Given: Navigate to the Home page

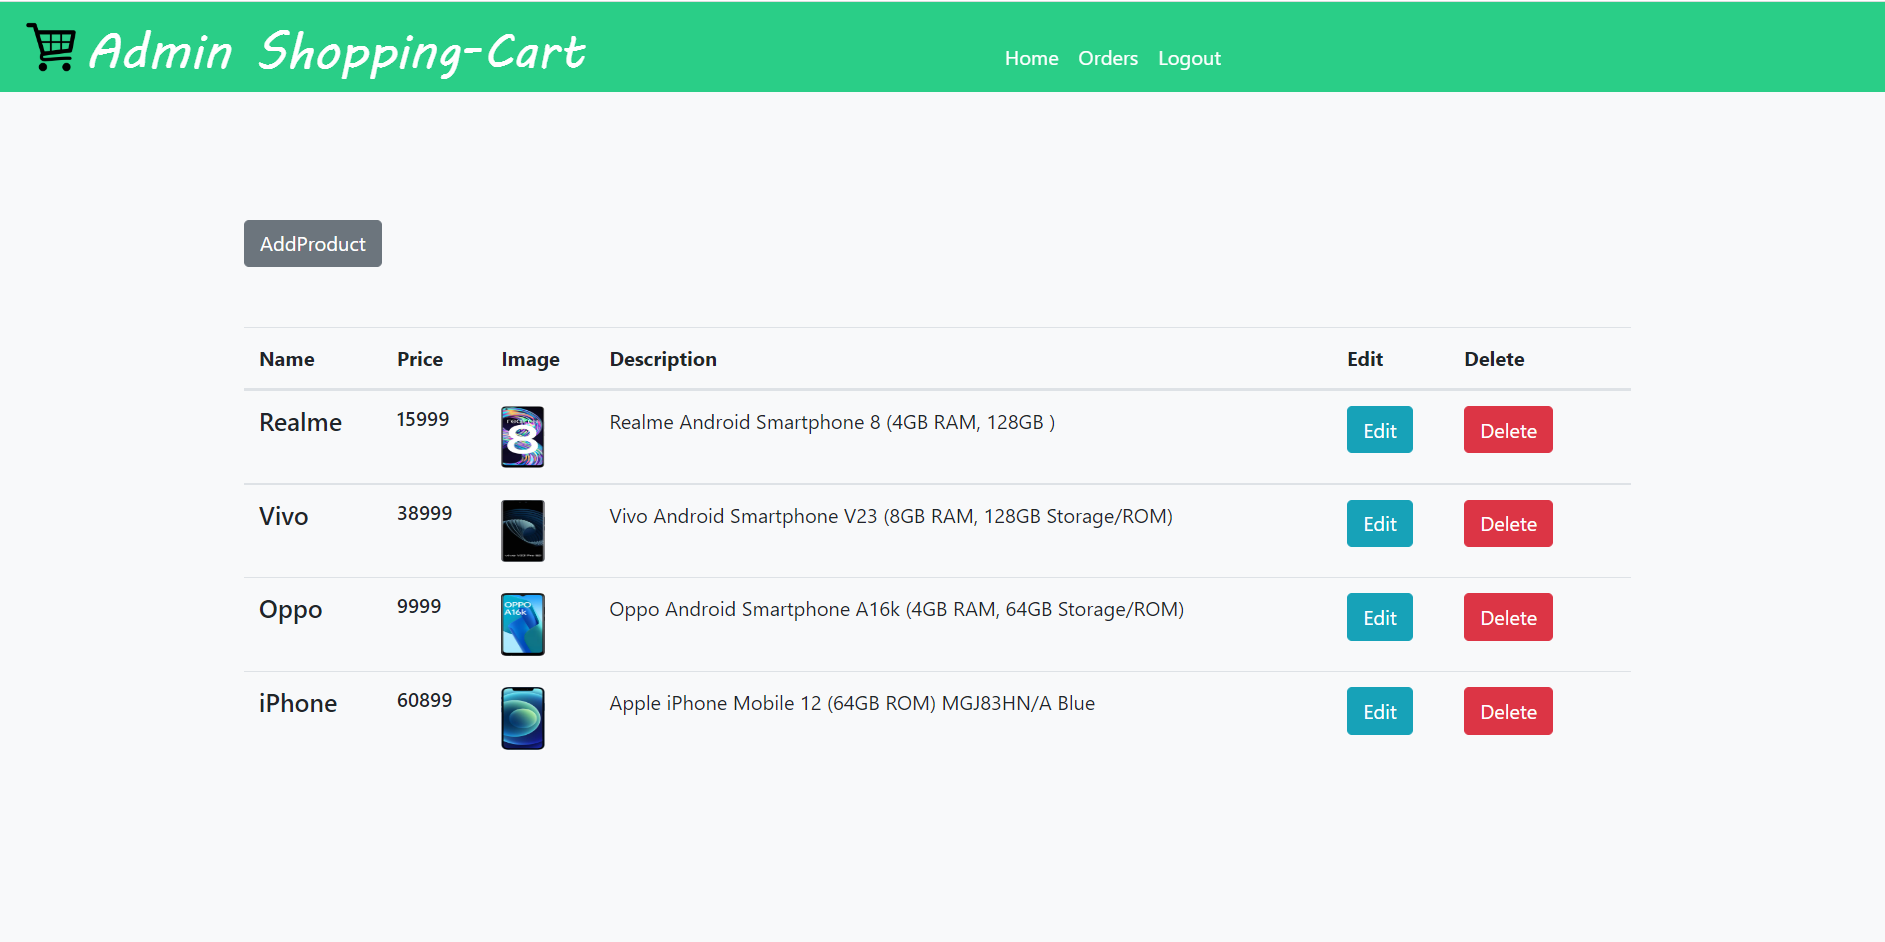Looking at the screenshot, I should [1031, 58].
